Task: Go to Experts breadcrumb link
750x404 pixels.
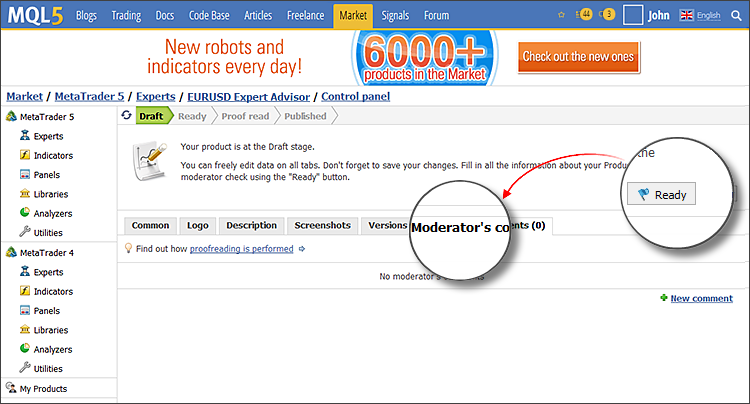Action: 156,97
